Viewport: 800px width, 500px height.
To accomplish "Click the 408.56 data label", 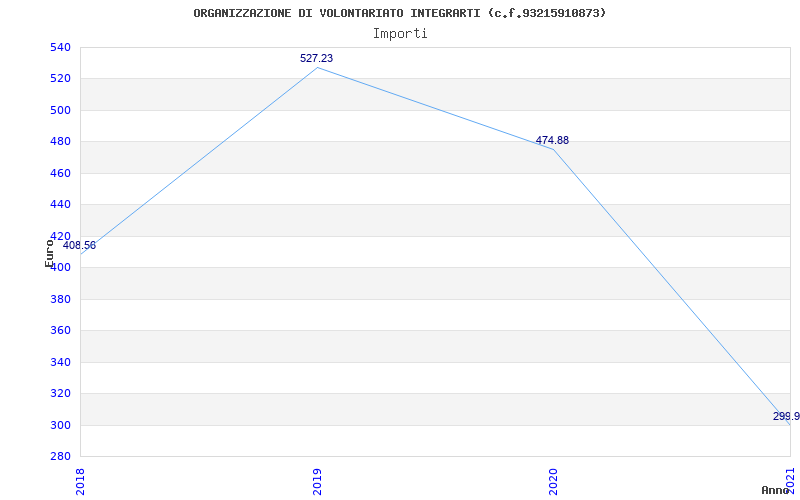I will 79,245.
